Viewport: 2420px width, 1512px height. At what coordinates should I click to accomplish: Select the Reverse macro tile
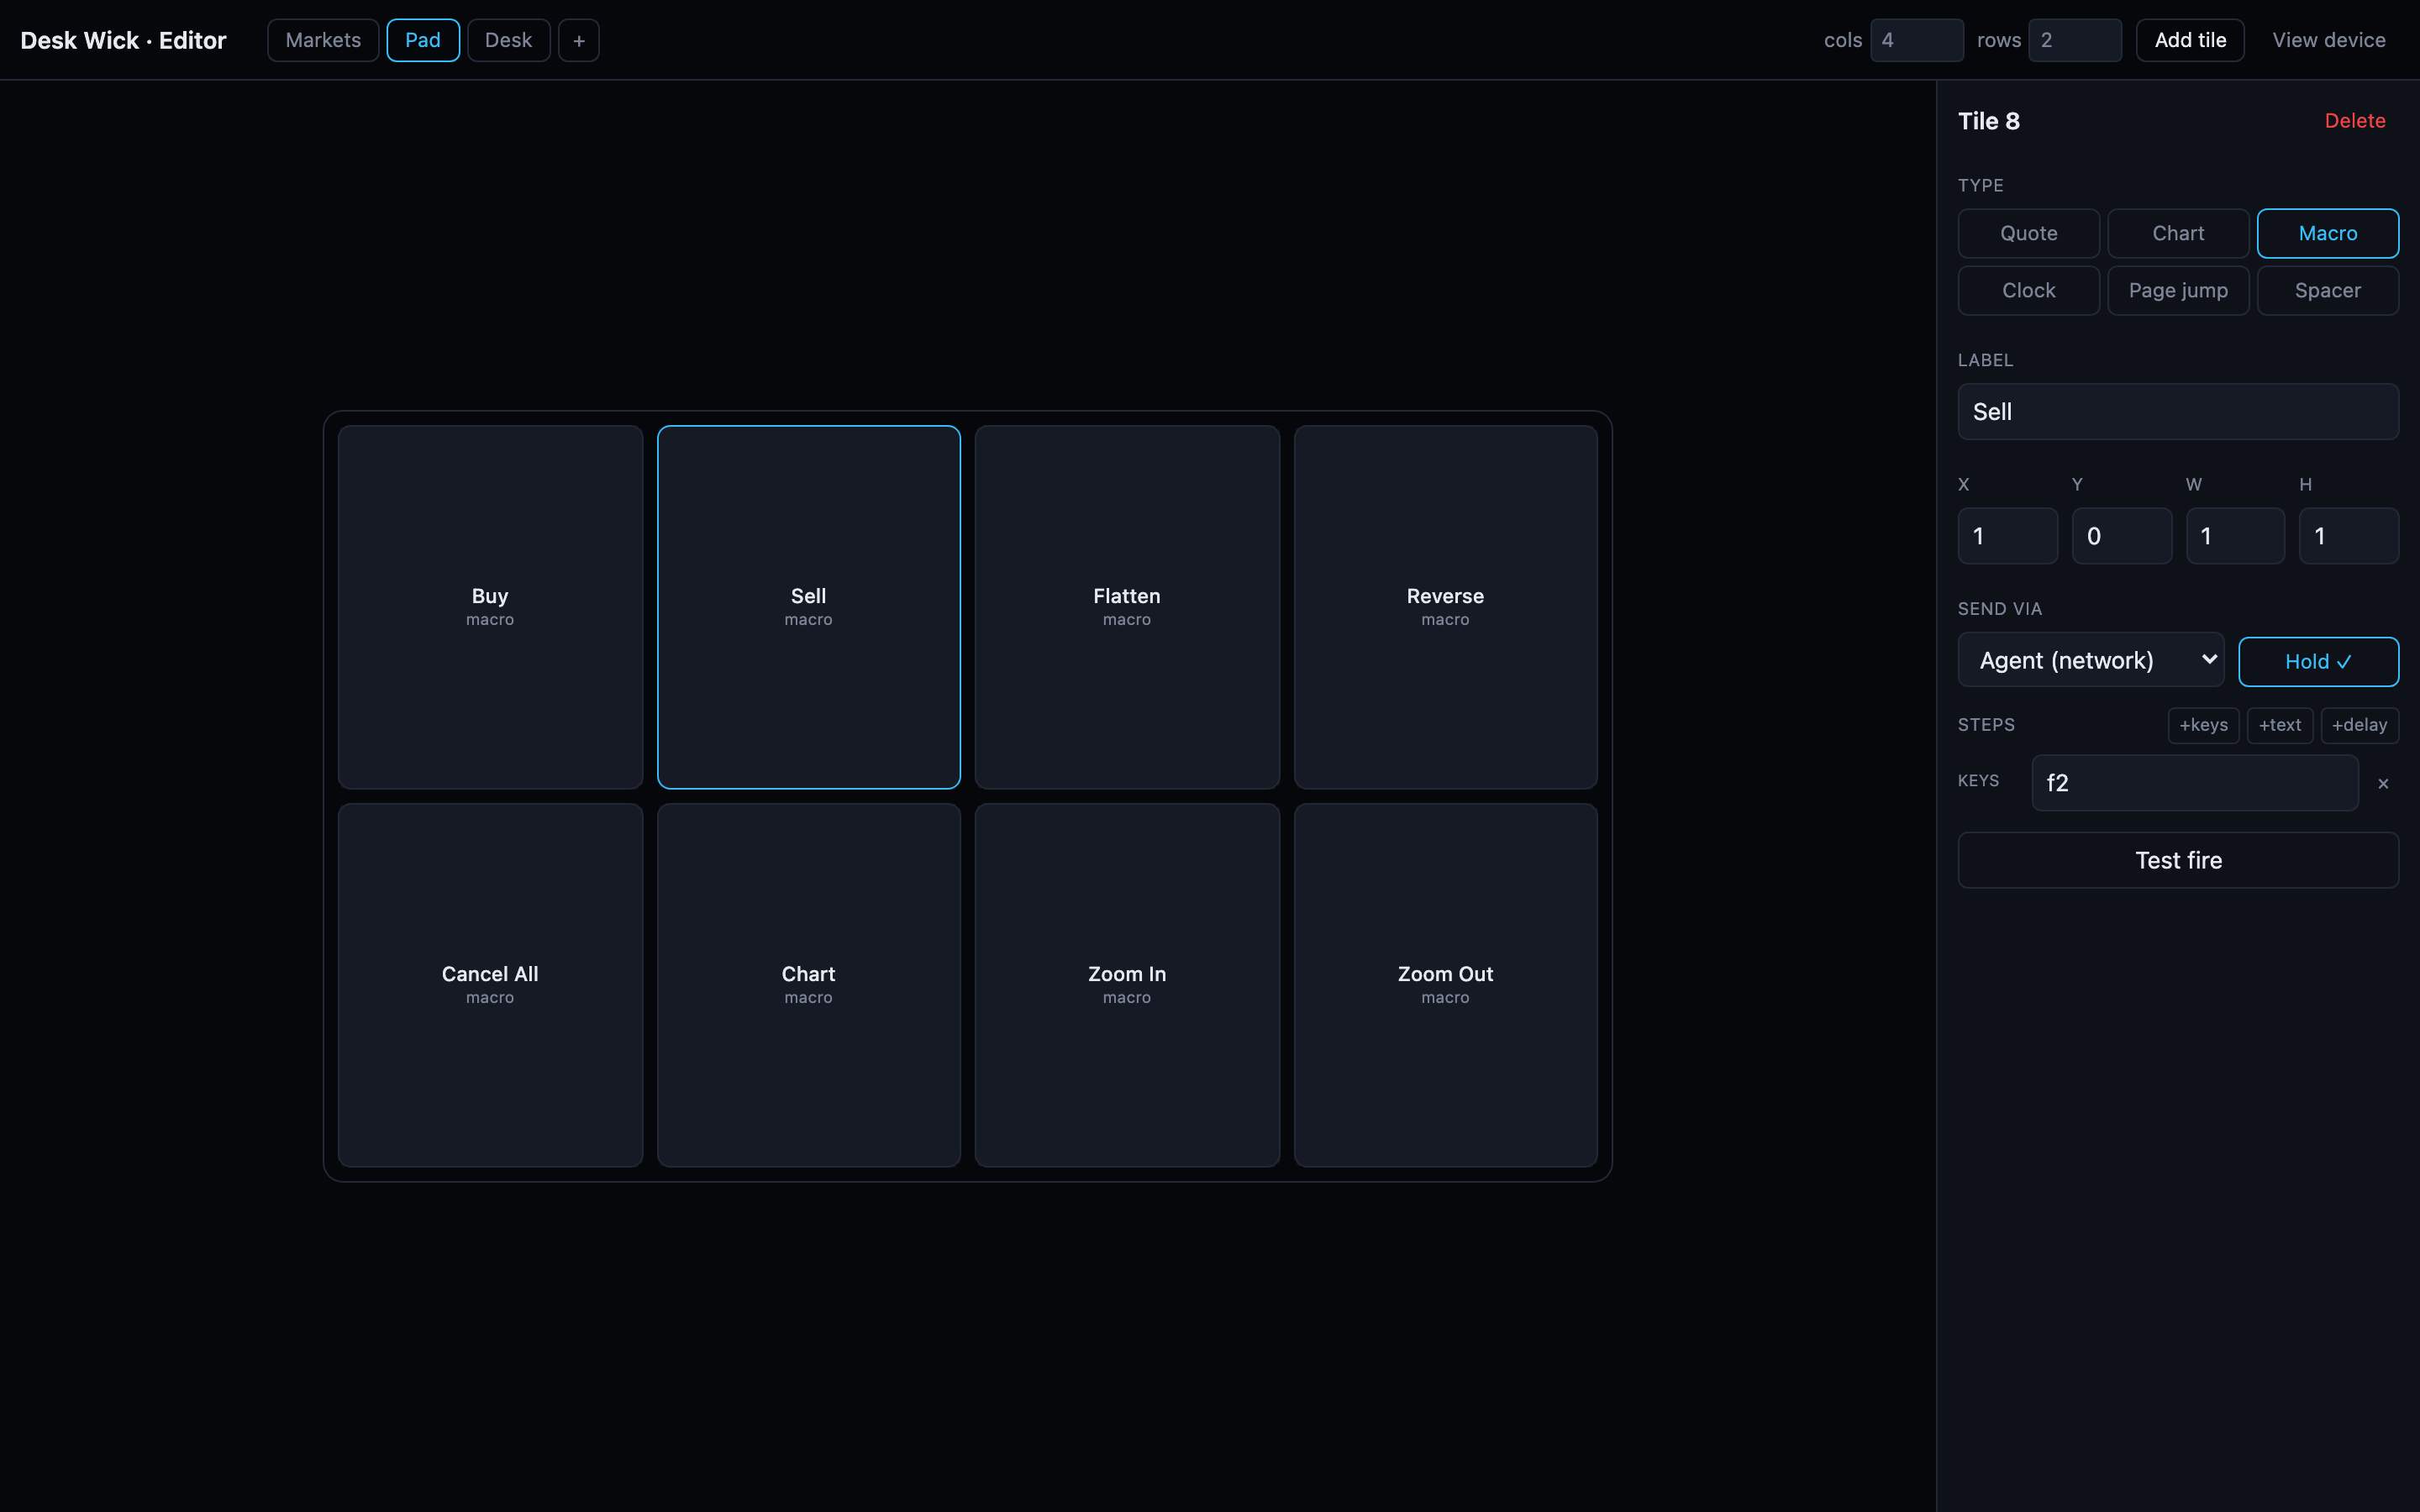[1445, 607]
